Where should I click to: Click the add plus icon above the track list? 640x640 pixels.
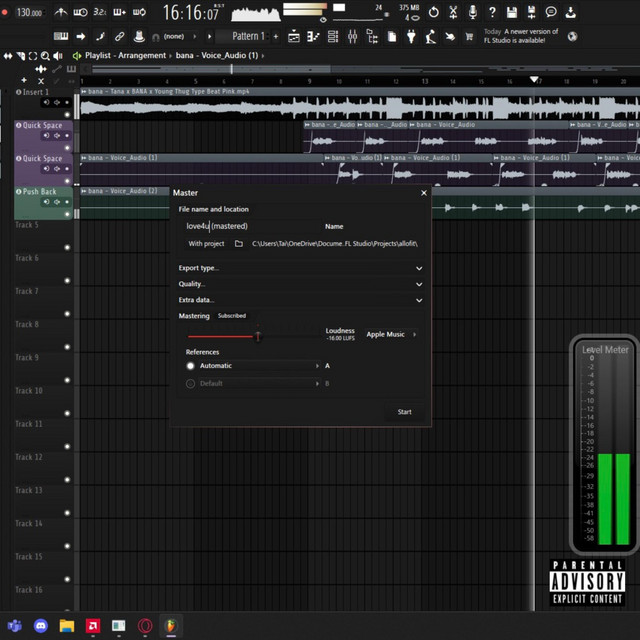coord(24,80)
